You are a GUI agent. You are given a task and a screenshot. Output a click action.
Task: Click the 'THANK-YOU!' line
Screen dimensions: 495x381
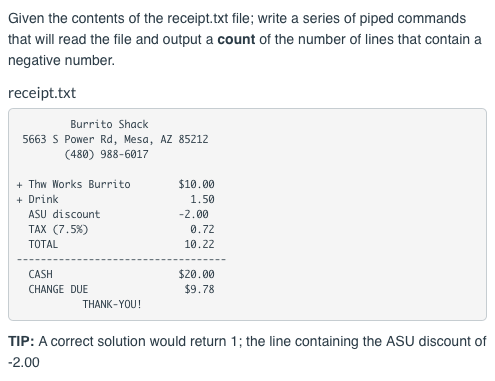click(x=112, y=304)
